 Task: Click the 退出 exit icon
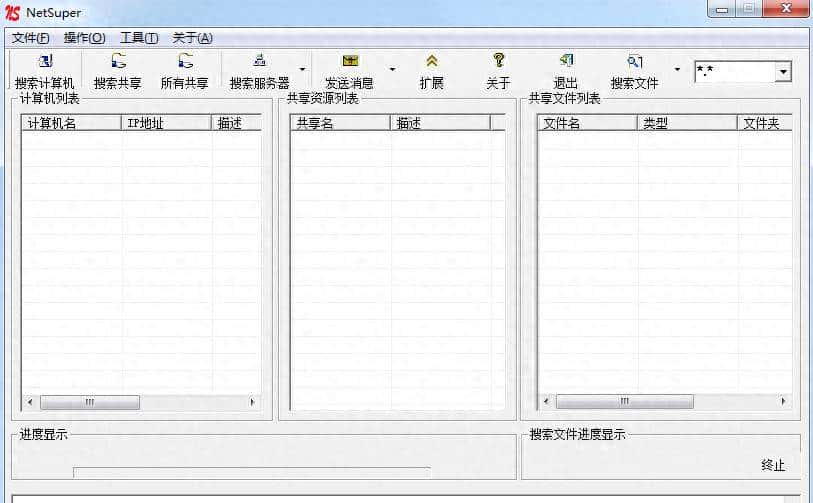pyautogui.click(x=567, y=61)
